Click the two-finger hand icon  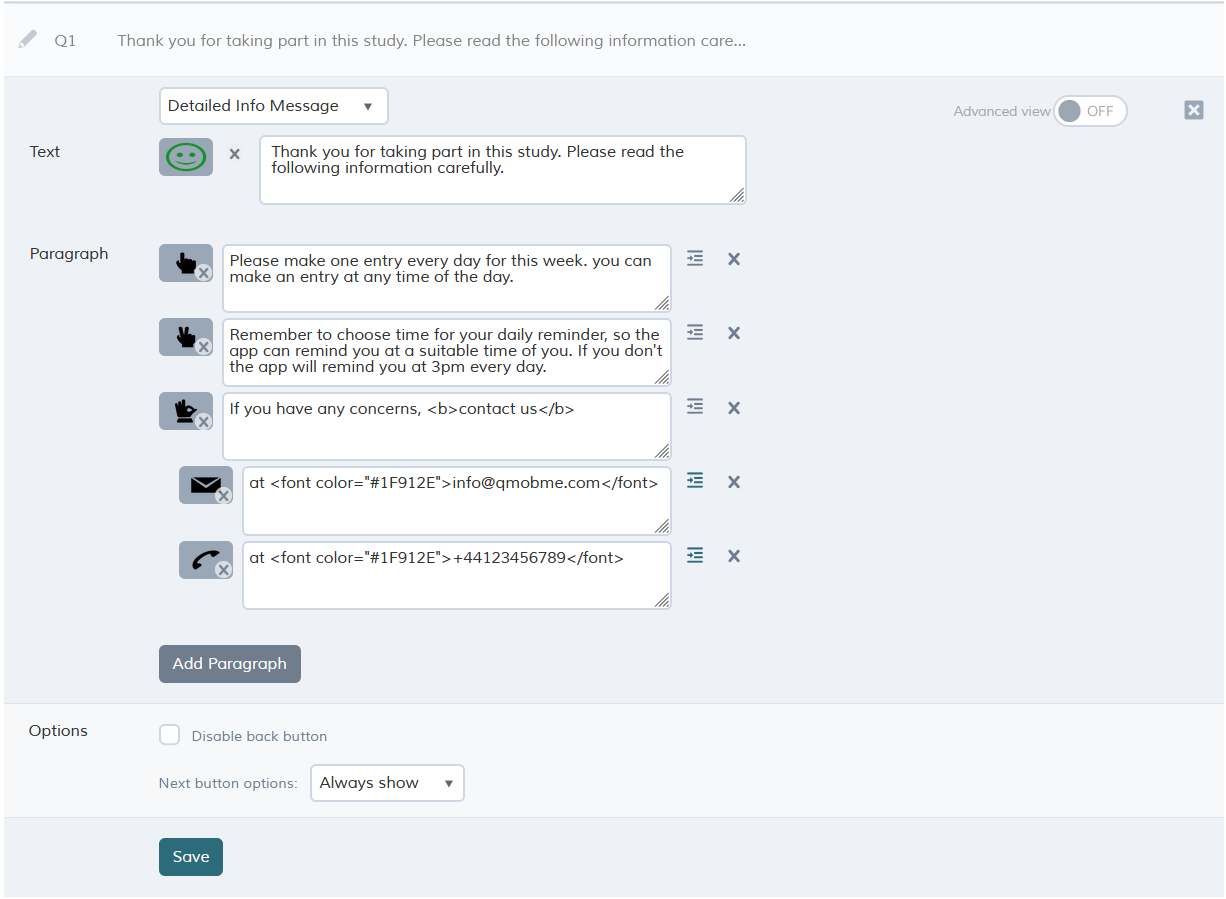point(186,337)
